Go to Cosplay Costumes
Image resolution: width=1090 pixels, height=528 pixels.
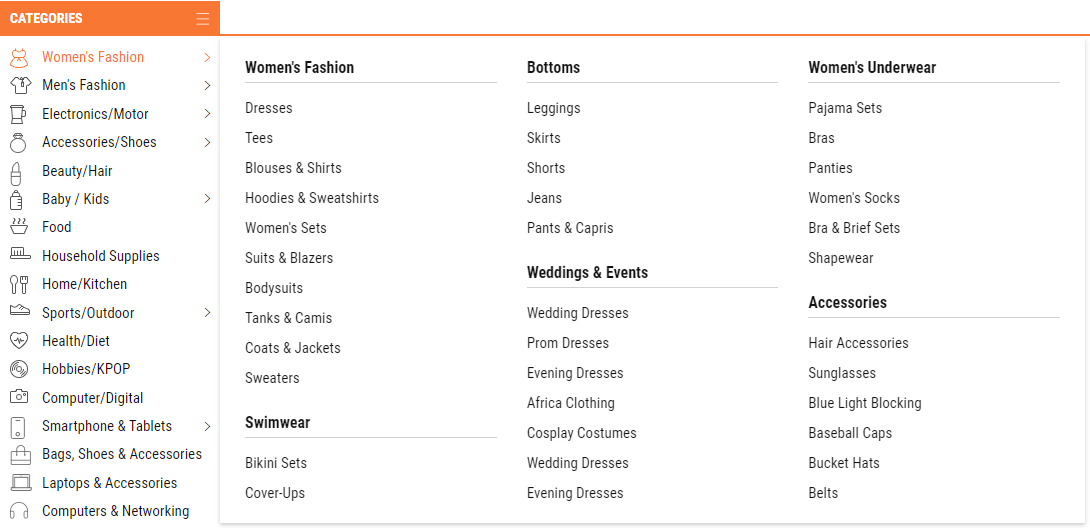[581, 433]
